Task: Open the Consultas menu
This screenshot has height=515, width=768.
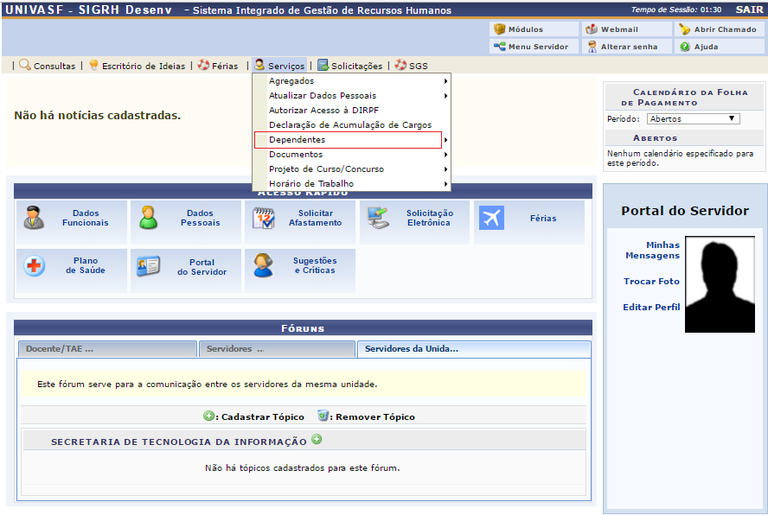Action: 47,66
